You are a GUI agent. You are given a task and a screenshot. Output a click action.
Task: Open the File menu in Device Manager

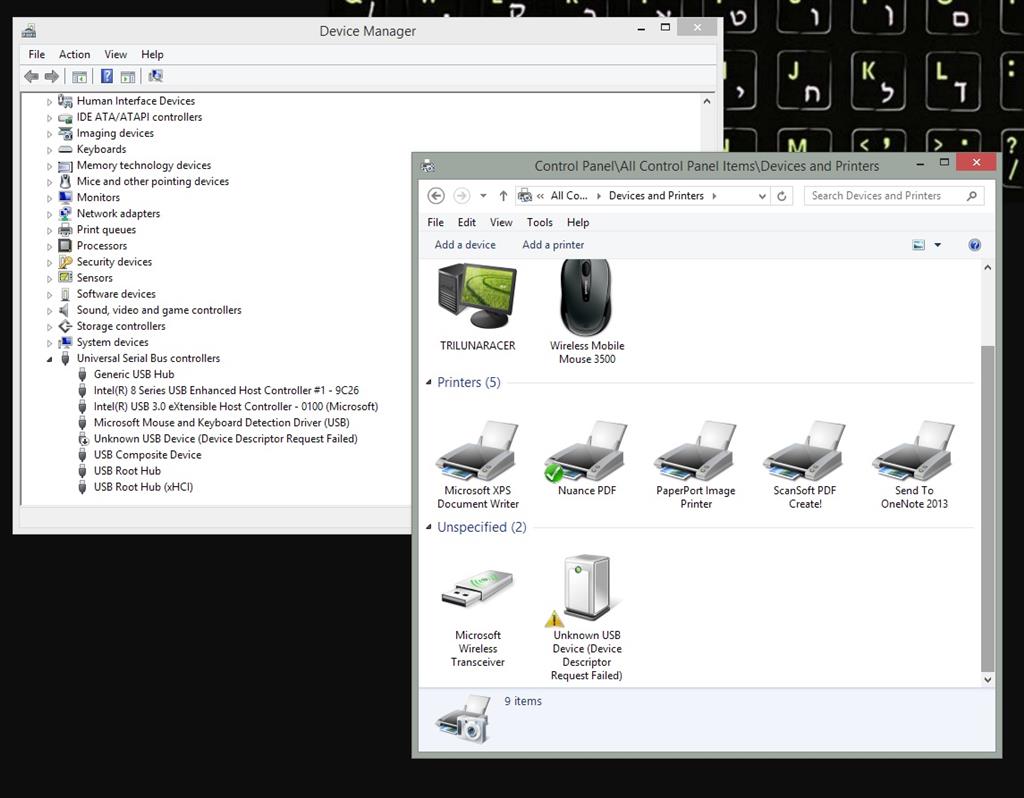tap(37, 54)
